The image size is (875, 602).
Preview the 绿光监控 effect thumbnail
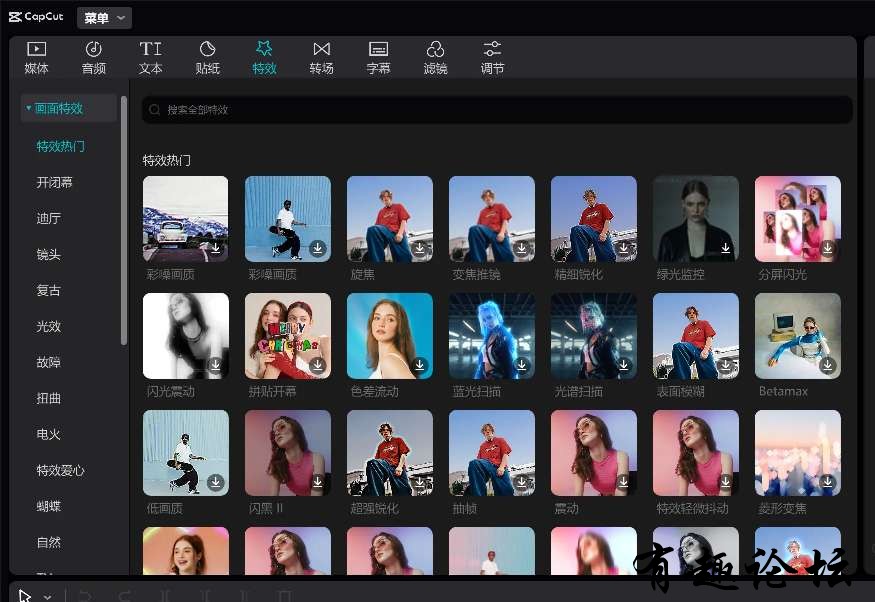[696, 219]
